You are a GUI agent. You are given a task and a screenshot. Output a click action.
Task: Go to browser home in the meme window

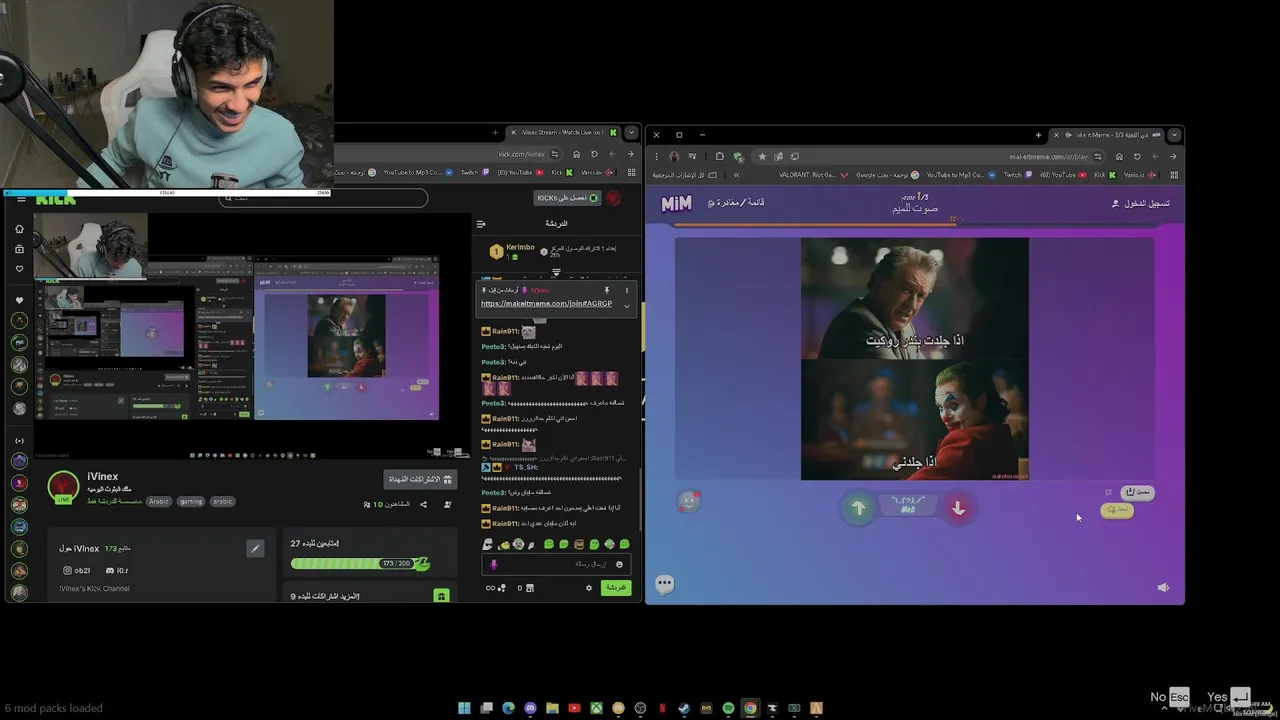click(1119, 156)
